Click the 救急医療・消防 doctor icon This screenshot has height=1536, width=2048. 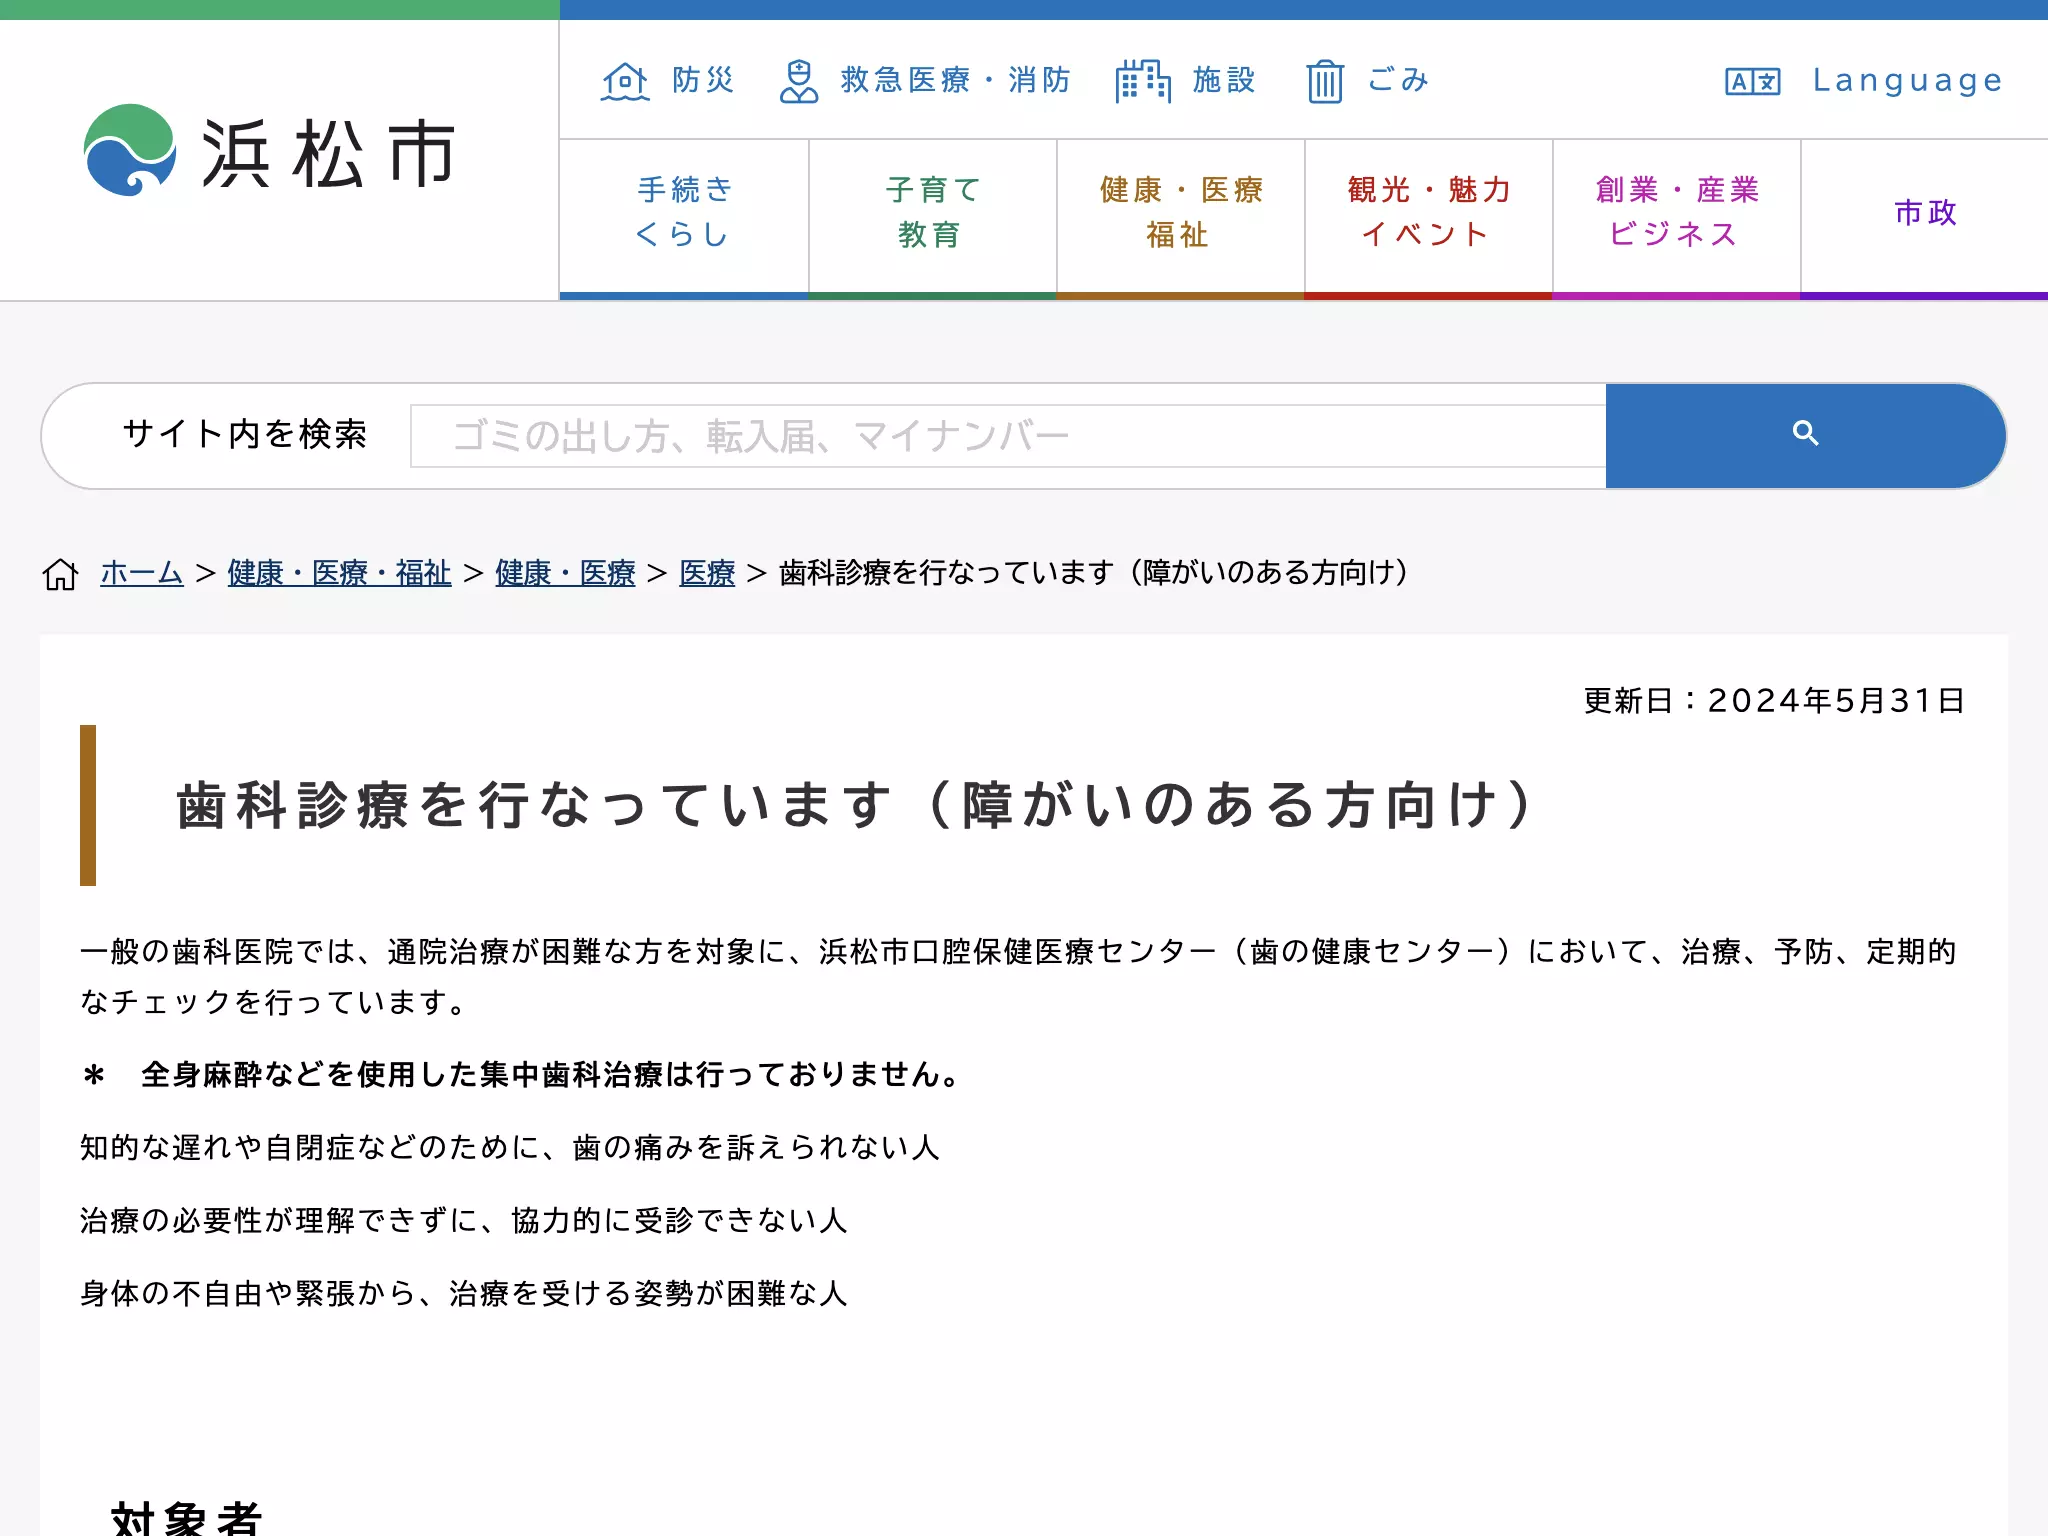[x=798, y=81]
